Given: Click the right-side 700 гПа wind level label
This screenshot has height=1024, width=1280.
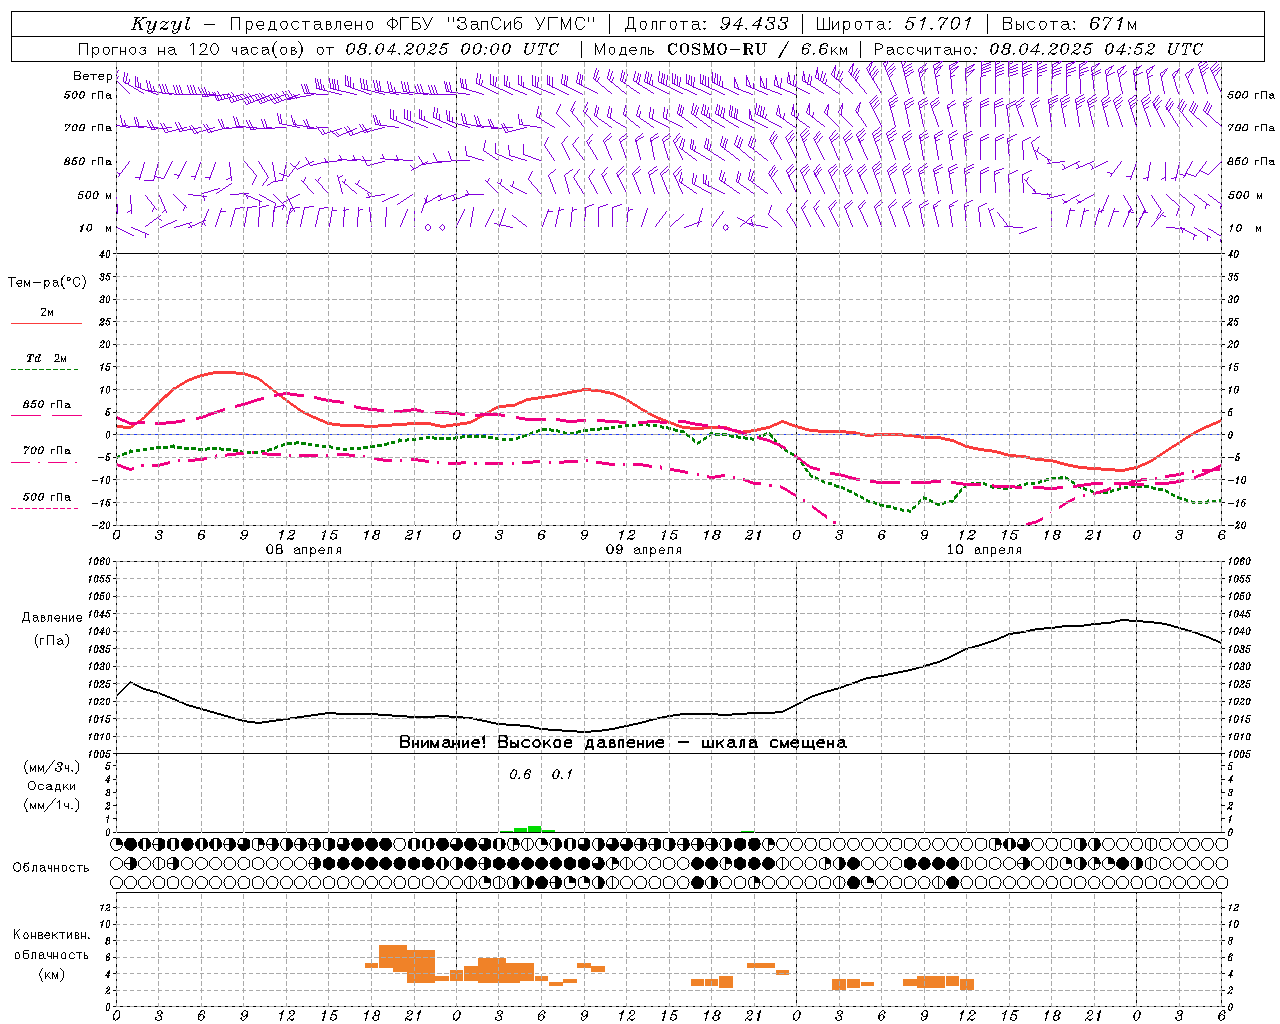Looking at the screenshot, I should 1251,128.
